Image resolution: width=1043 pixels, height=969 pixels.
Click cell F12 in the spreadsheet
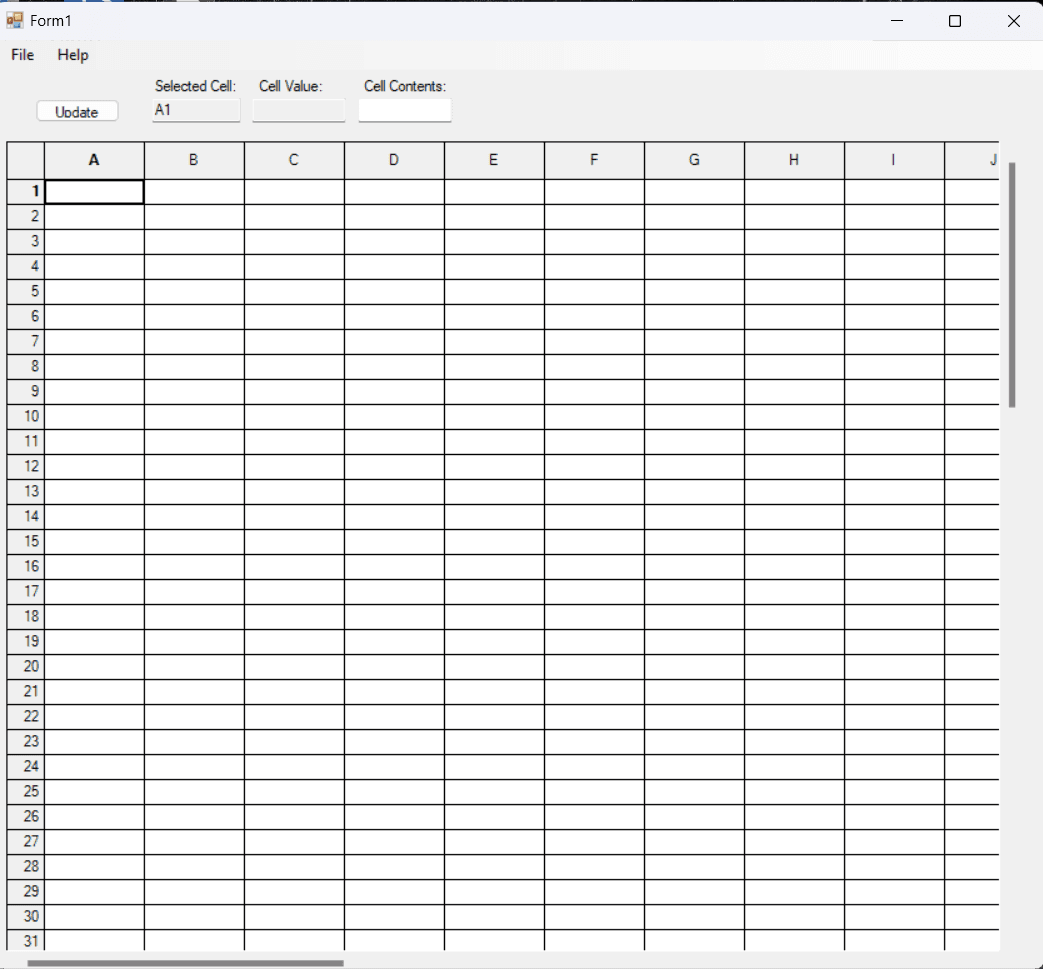click(x=594, y=466)
